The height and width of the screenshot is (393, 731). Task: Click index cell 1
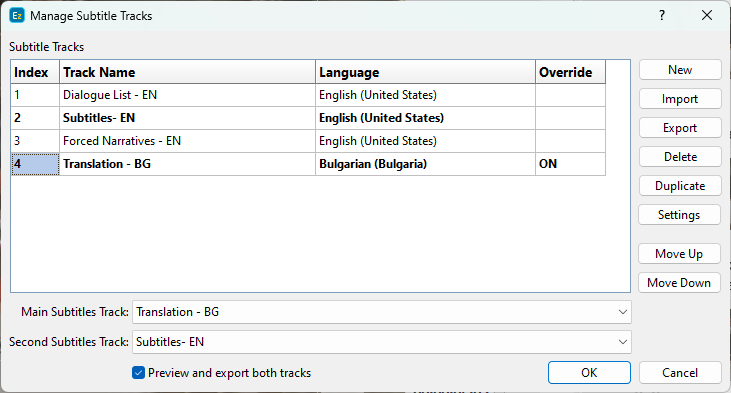pyautogui.click(x=35, y=95)
